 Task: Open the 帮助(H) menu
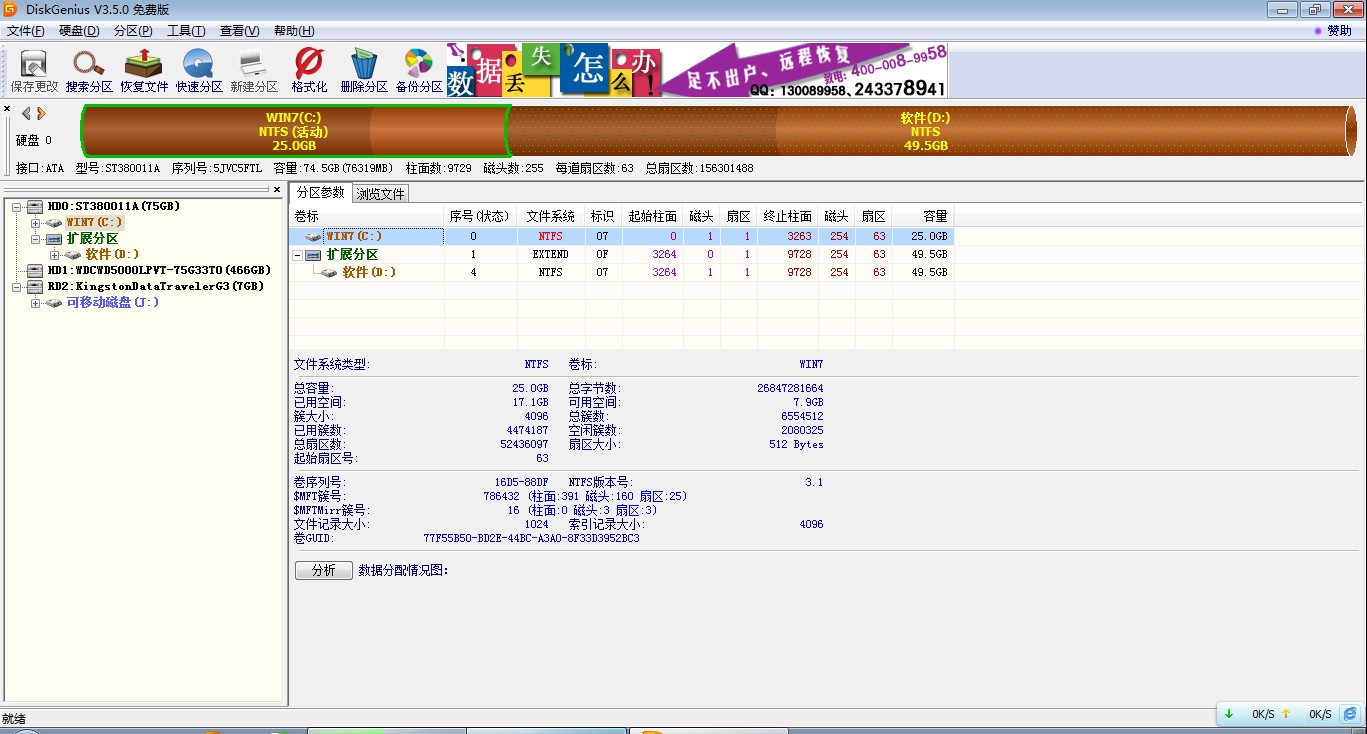[293, 31]
